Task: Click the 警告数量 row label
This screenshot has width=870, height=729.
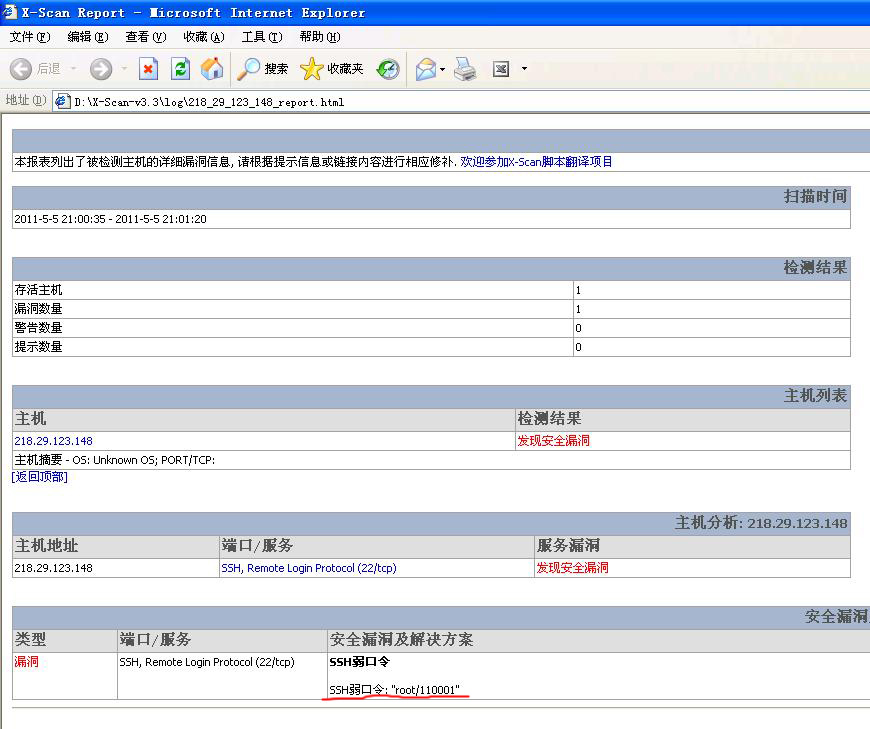Action: coord(38,328)
